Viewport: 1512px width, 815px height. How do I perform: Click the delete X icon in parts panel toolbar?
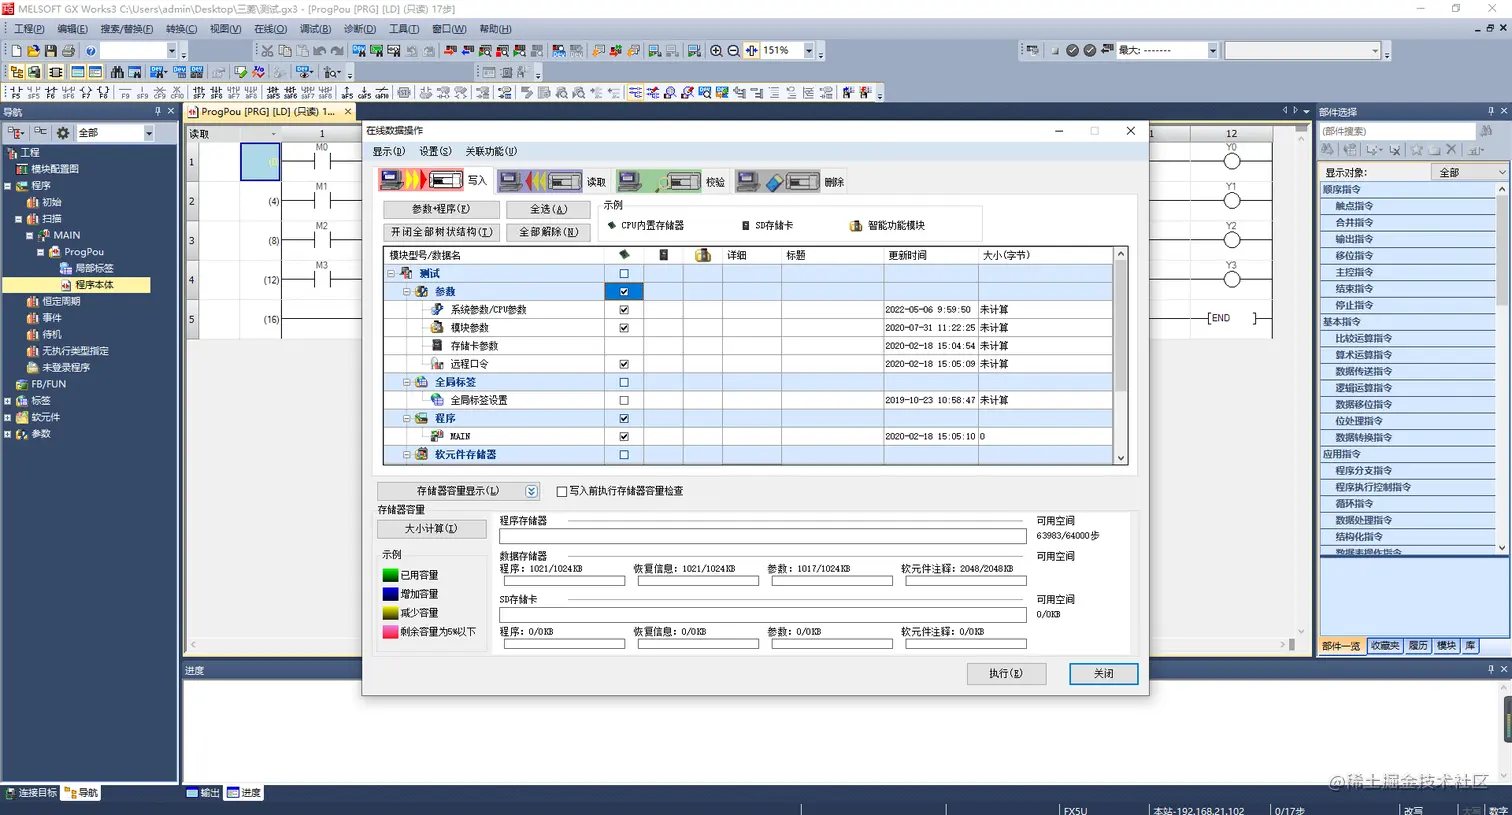(1452, 150)
